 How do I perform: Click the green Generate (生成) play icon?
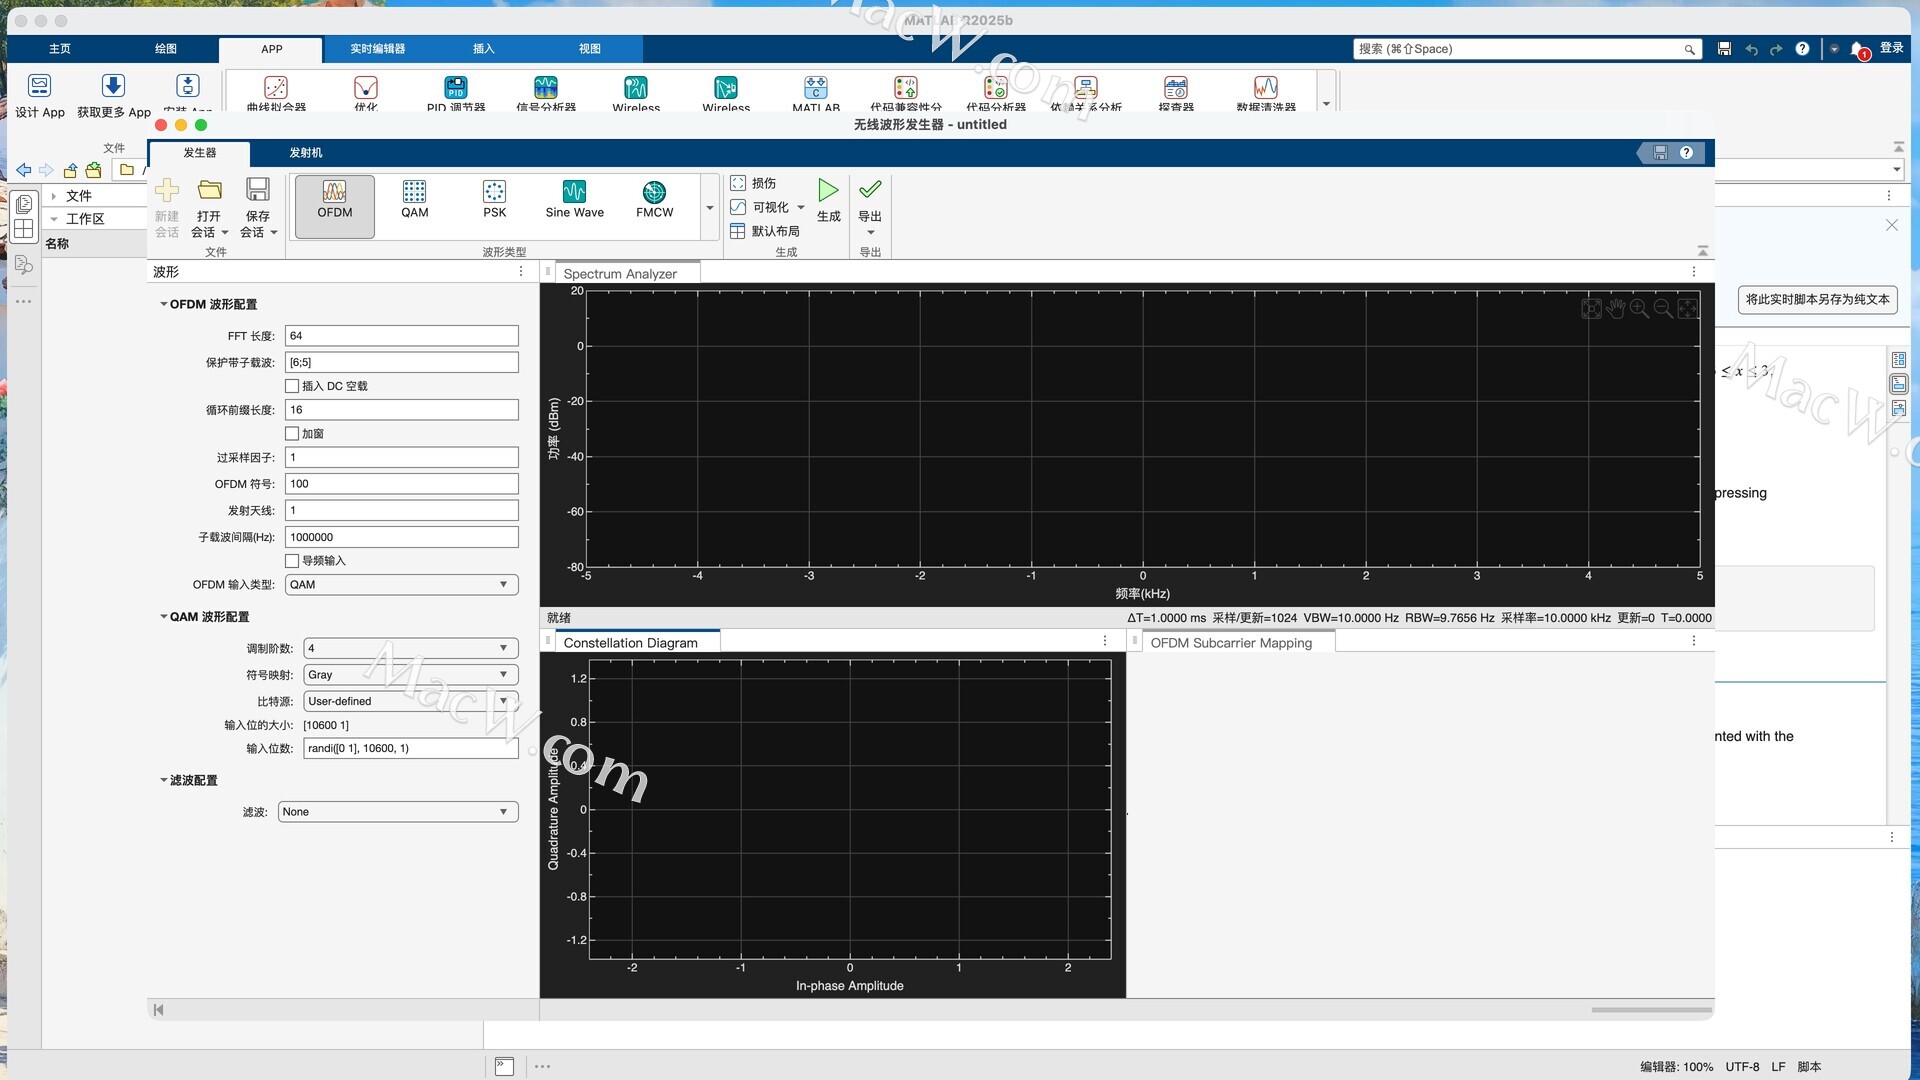pos(828,190)
